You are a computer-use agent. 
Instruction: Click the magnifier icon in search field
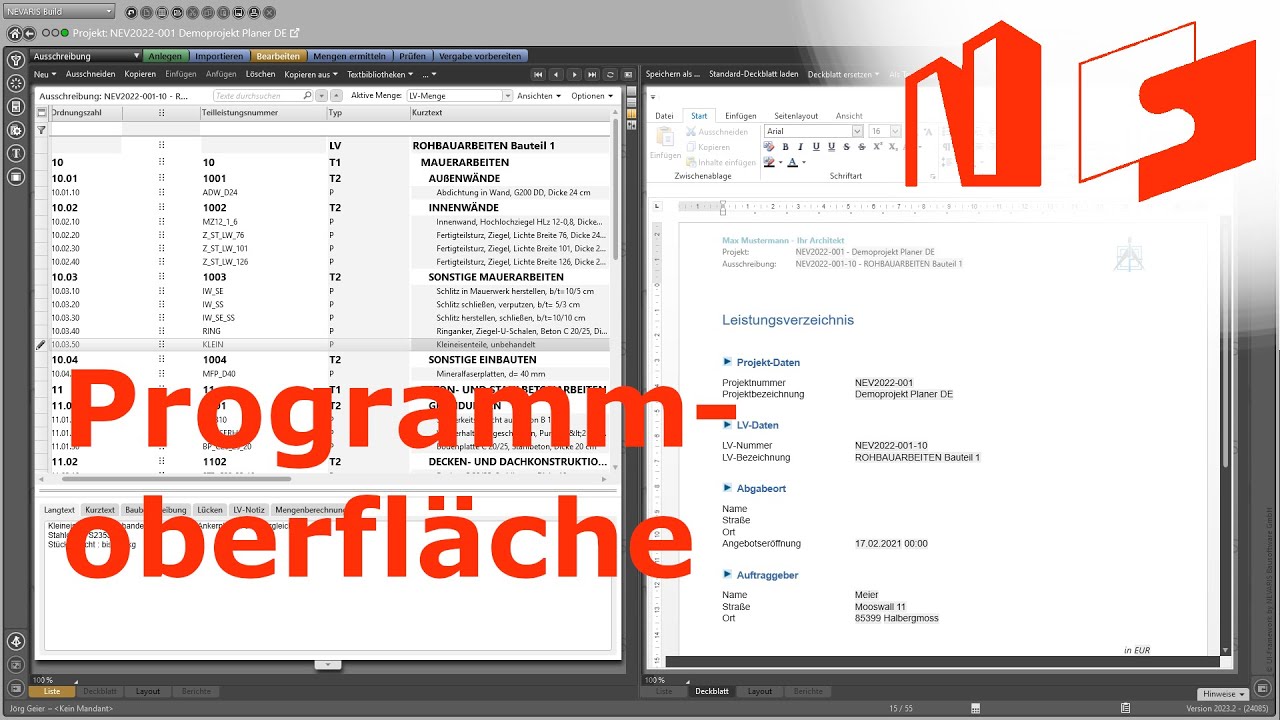click(307, 96)
